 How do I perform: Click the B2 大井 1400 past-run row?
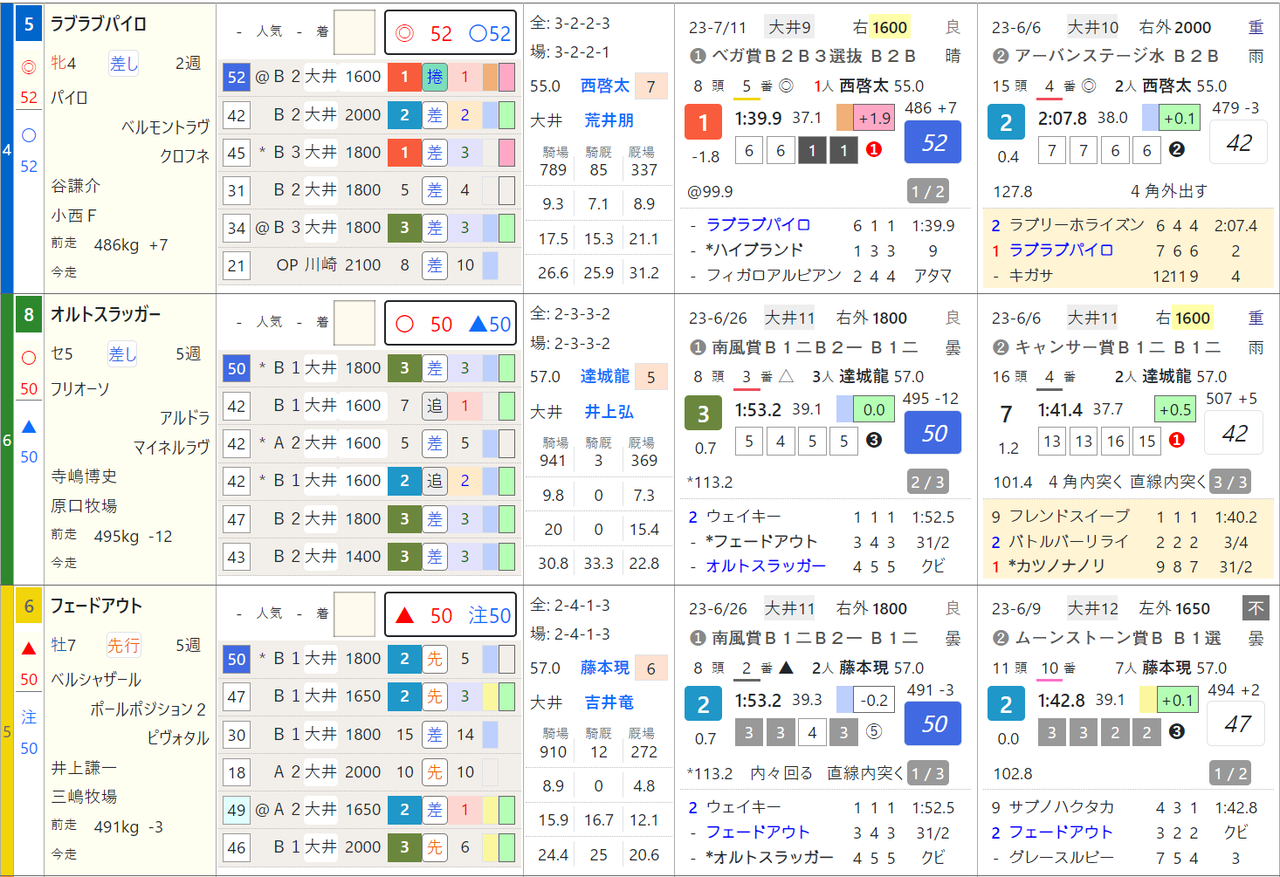pos(368,556)
